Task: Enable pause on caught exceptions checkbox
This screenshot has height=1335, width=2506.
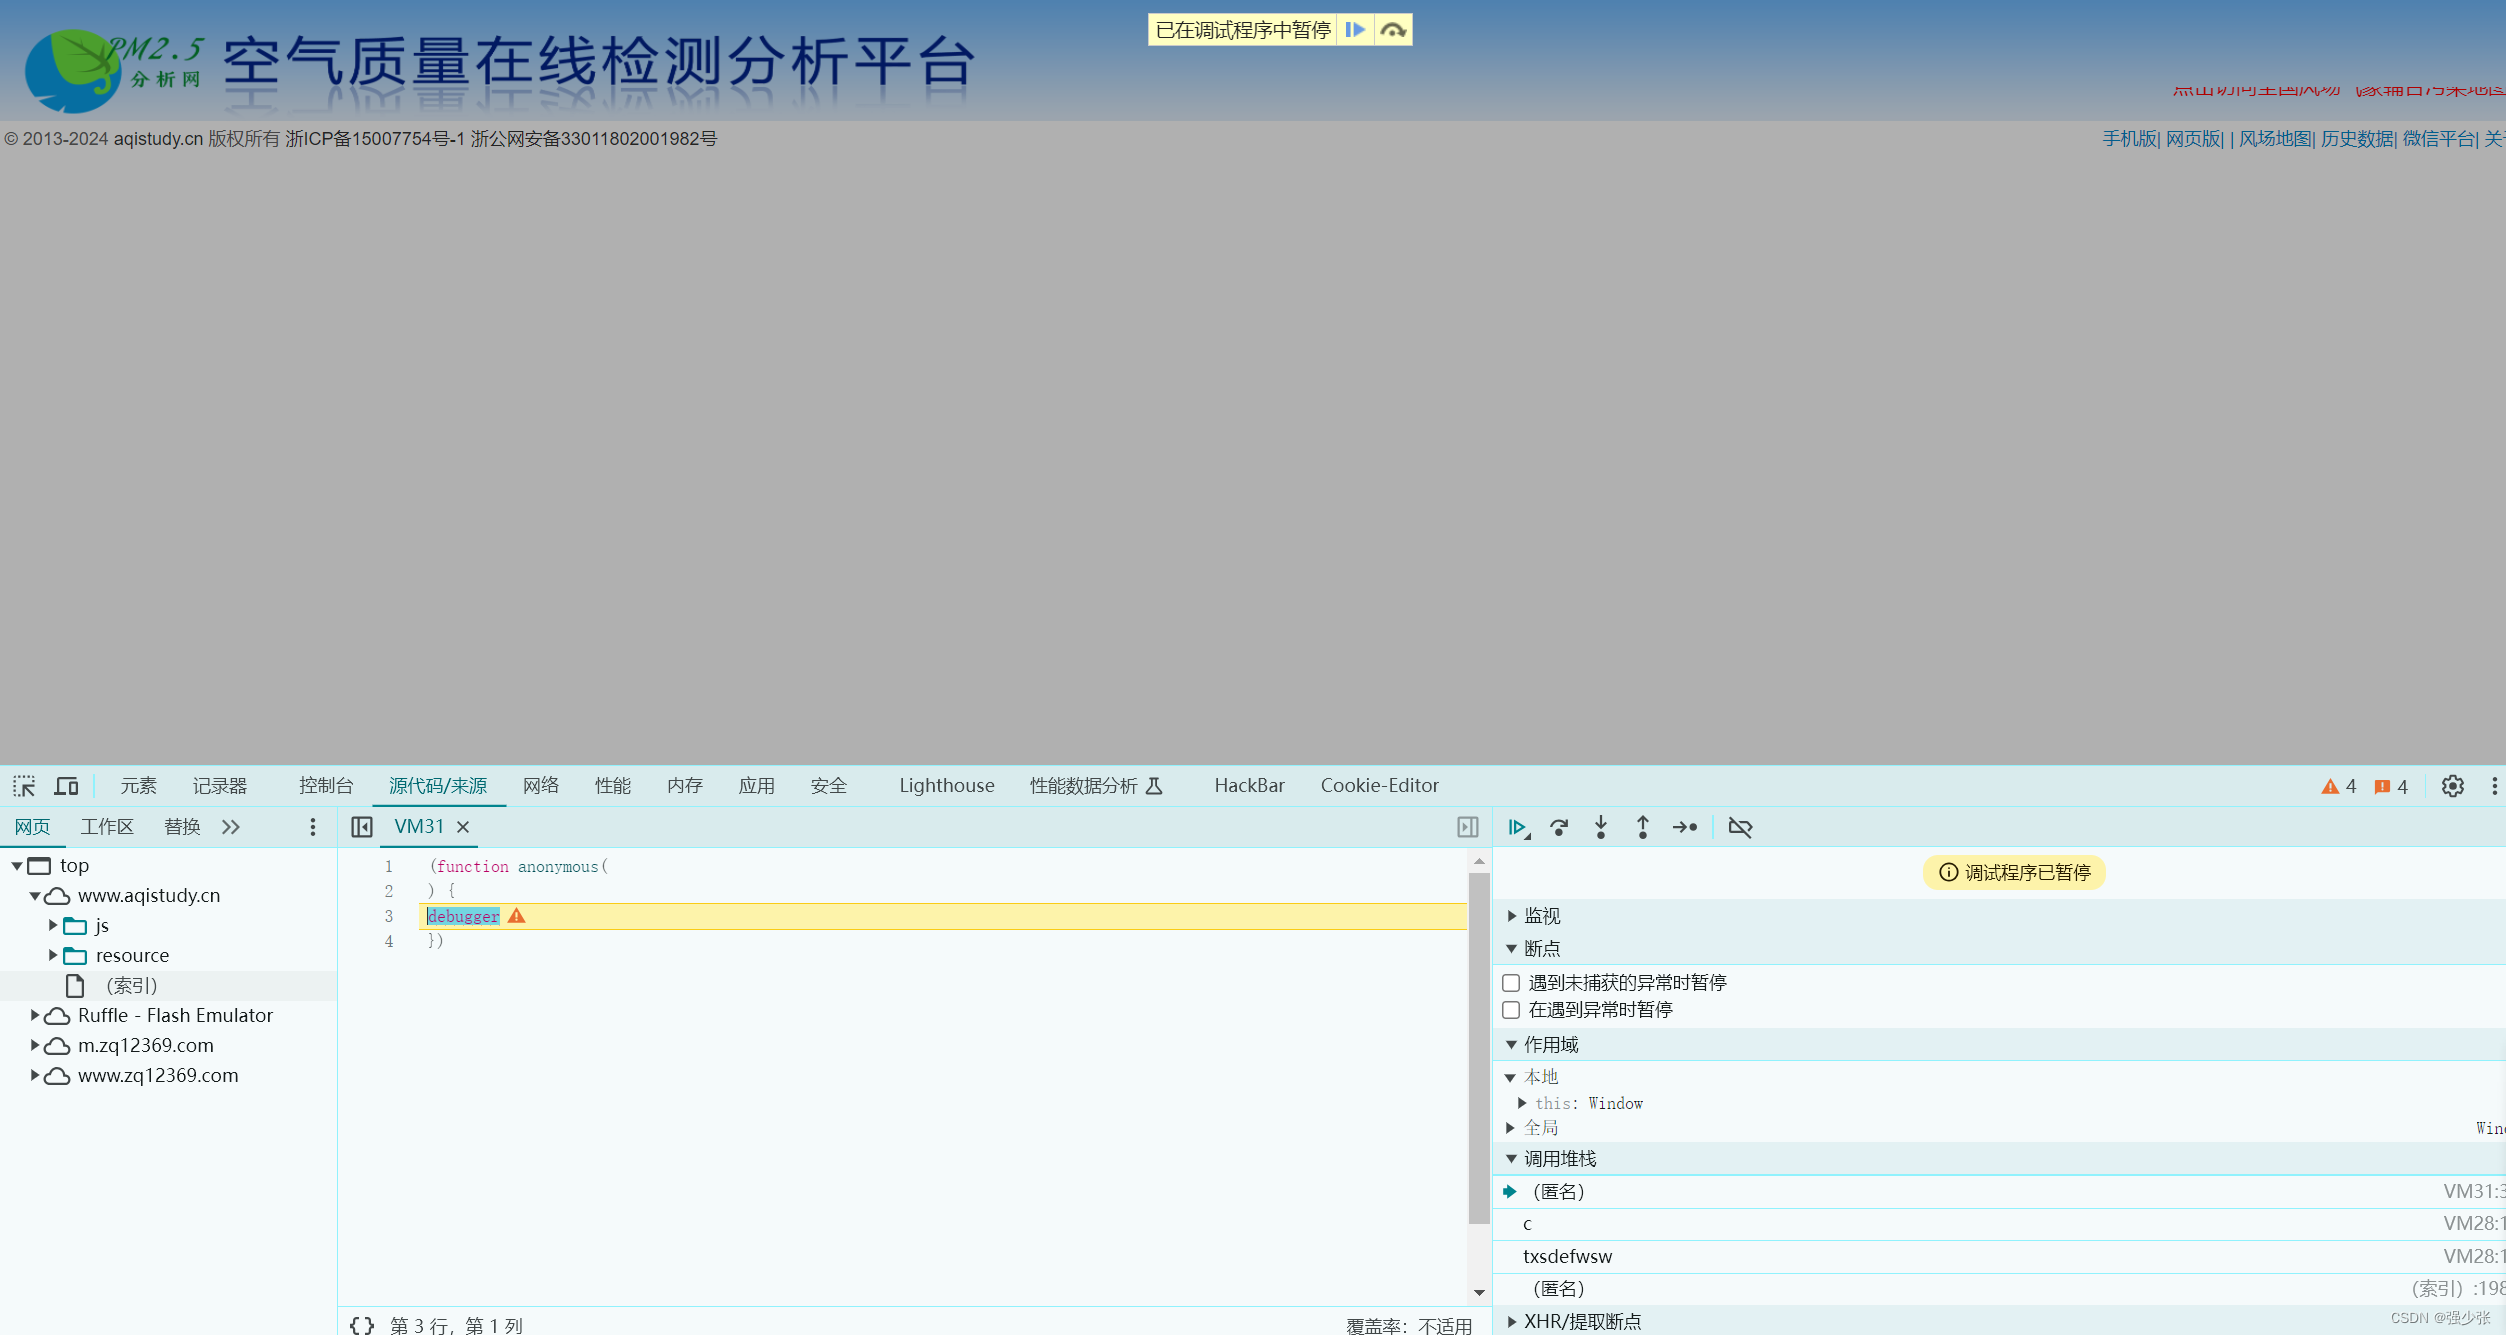Action: 1511,1010
